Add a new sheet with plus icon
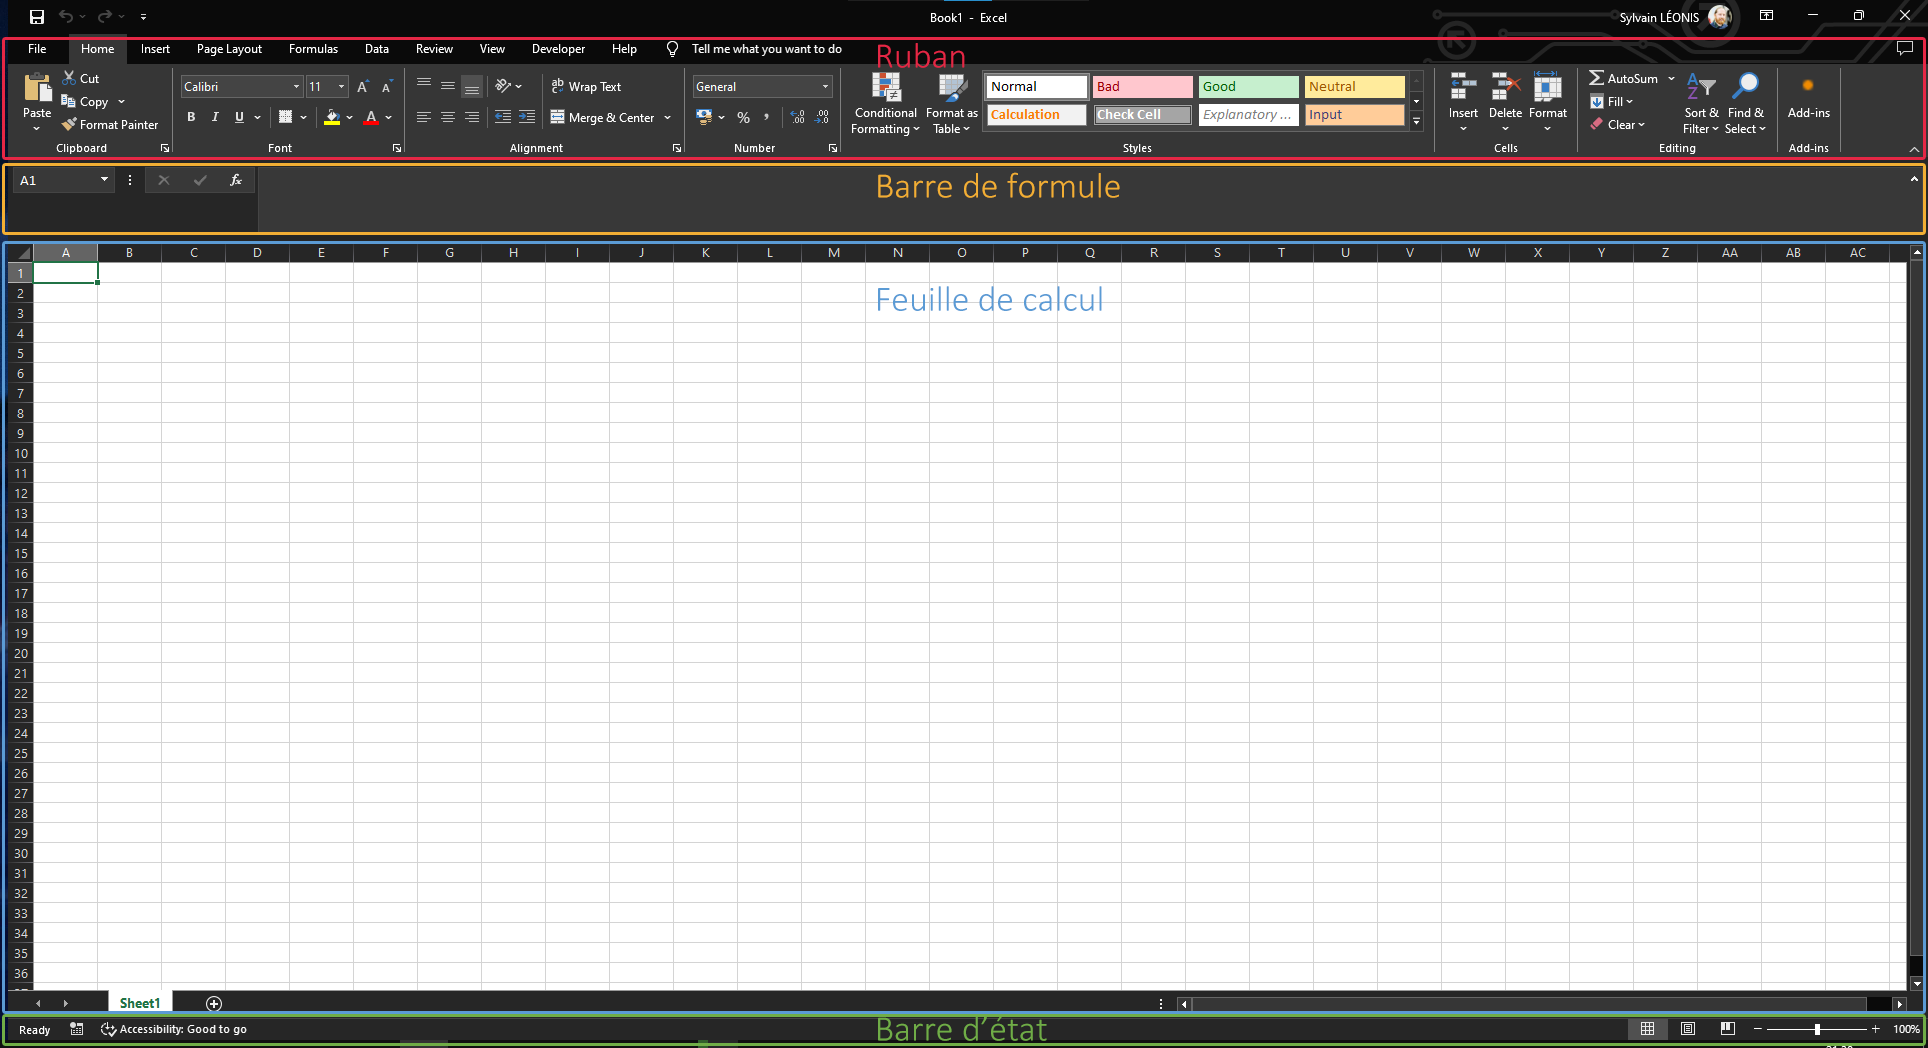1928x1048 pixels. point(214,1003)
